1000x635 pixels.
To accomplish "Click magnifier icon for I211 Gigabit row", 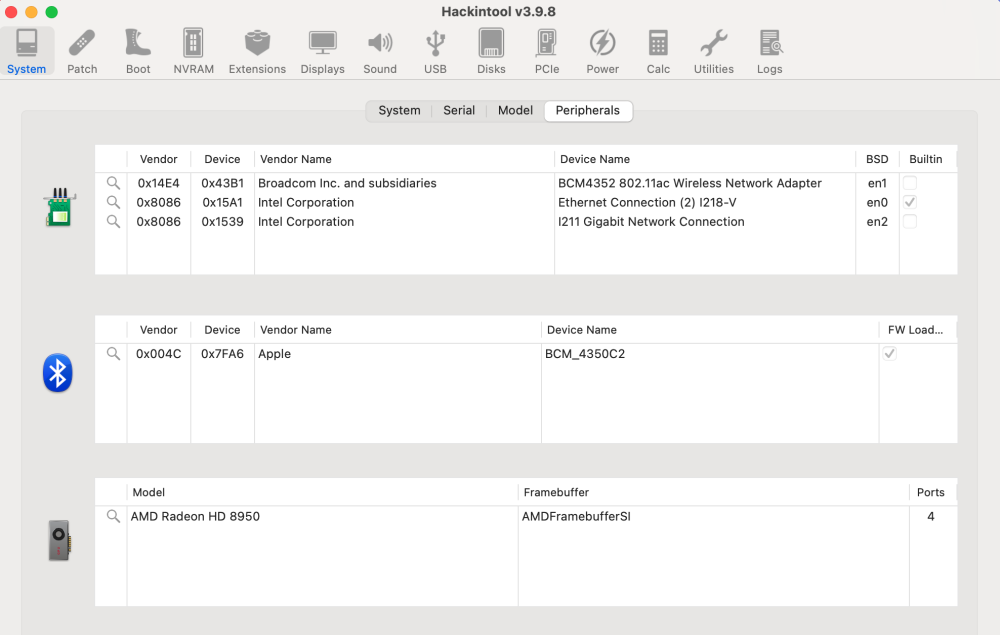I will tap(113, 221).
